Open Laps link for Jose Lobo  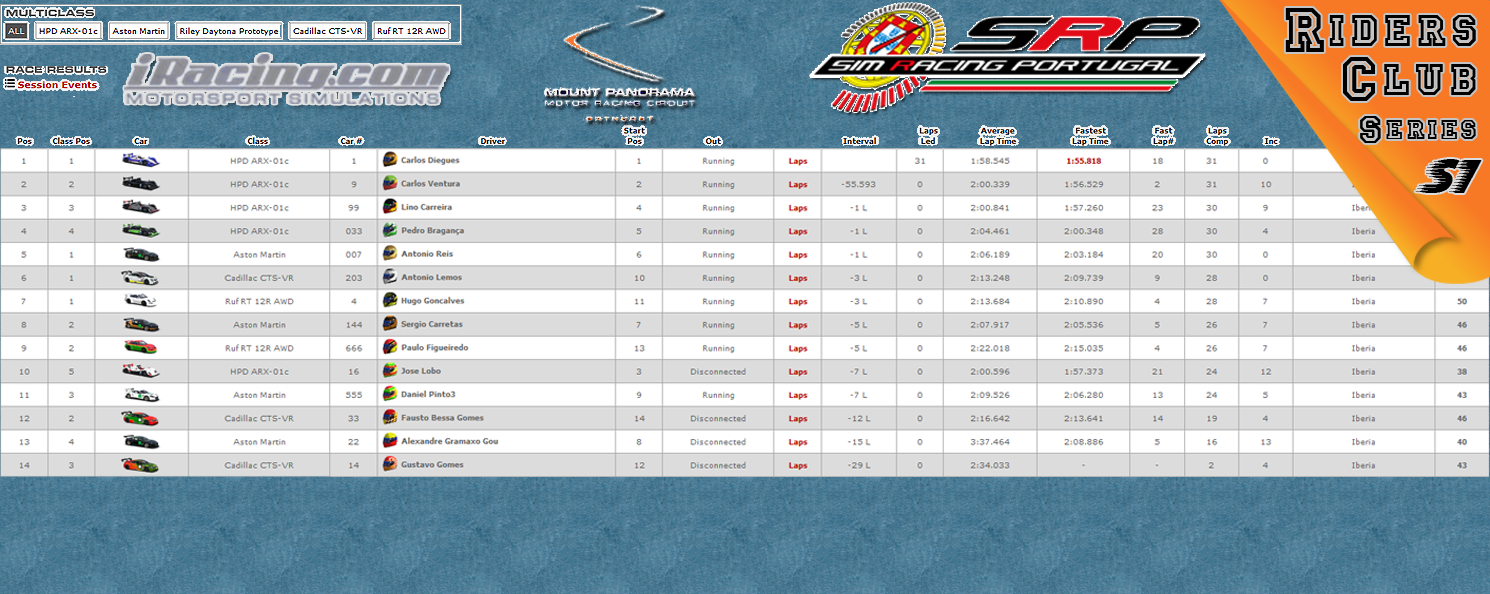pos(797,372)
